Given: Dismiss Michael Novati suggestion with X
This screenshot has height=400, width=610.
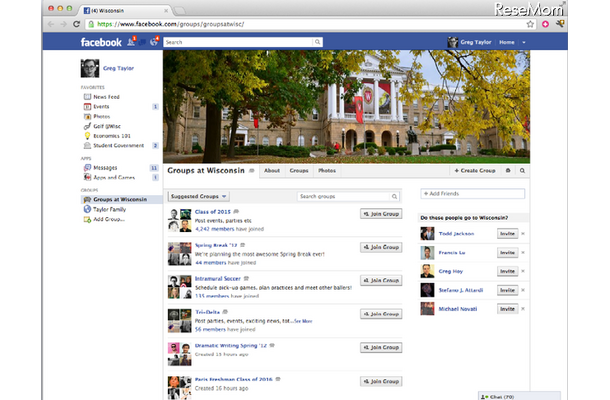Looking at the screenshot, I should pyautogui.click(x=523, y=309).
